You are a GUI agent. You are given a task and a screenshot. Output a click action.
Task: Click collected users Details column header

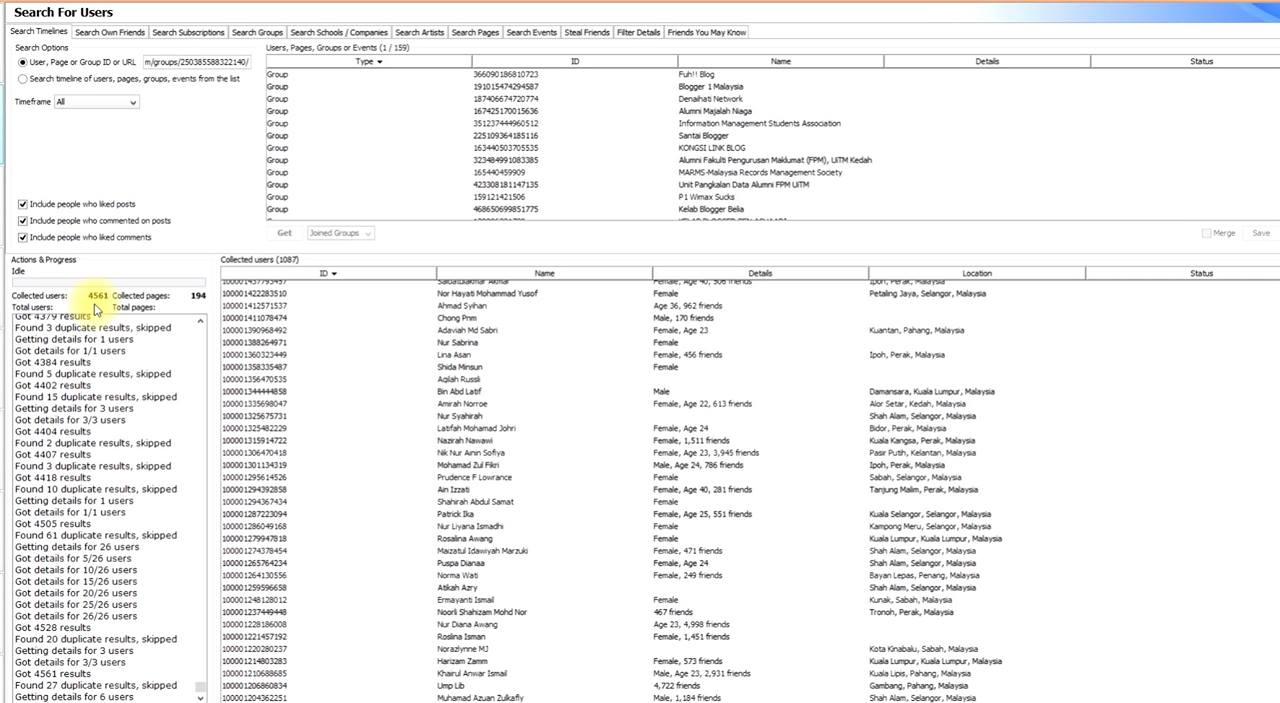tap(760, 273)
